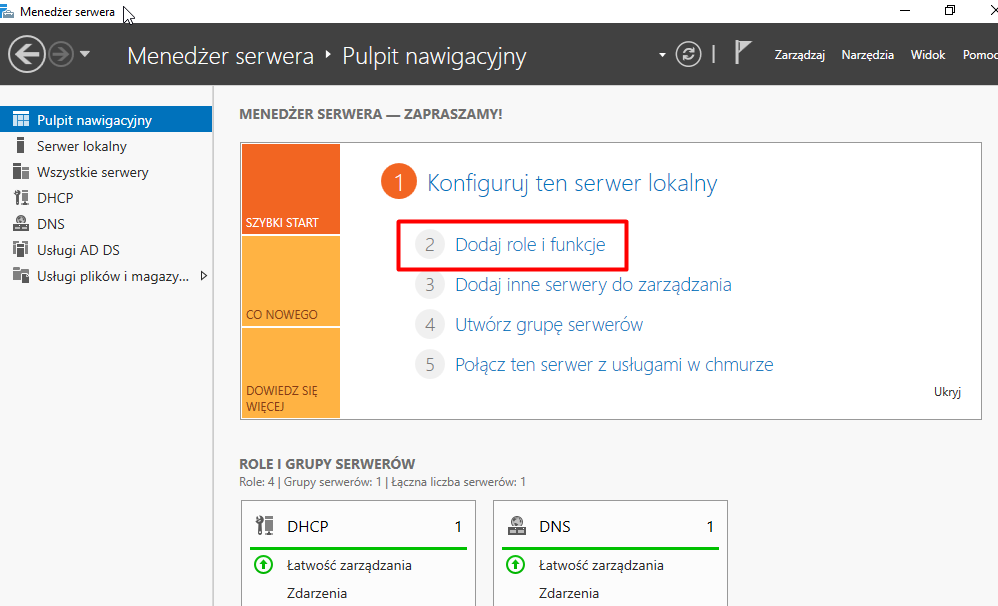
Task: Open navigation history dropdown arrow
Action: [x=85, y=54]
